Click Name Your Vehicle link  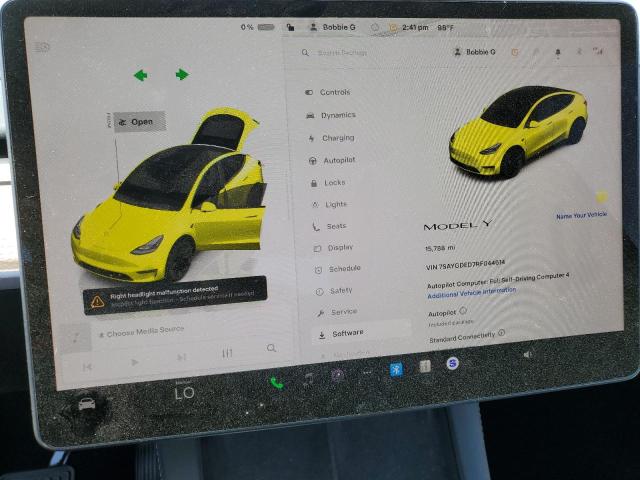[581, 216]
